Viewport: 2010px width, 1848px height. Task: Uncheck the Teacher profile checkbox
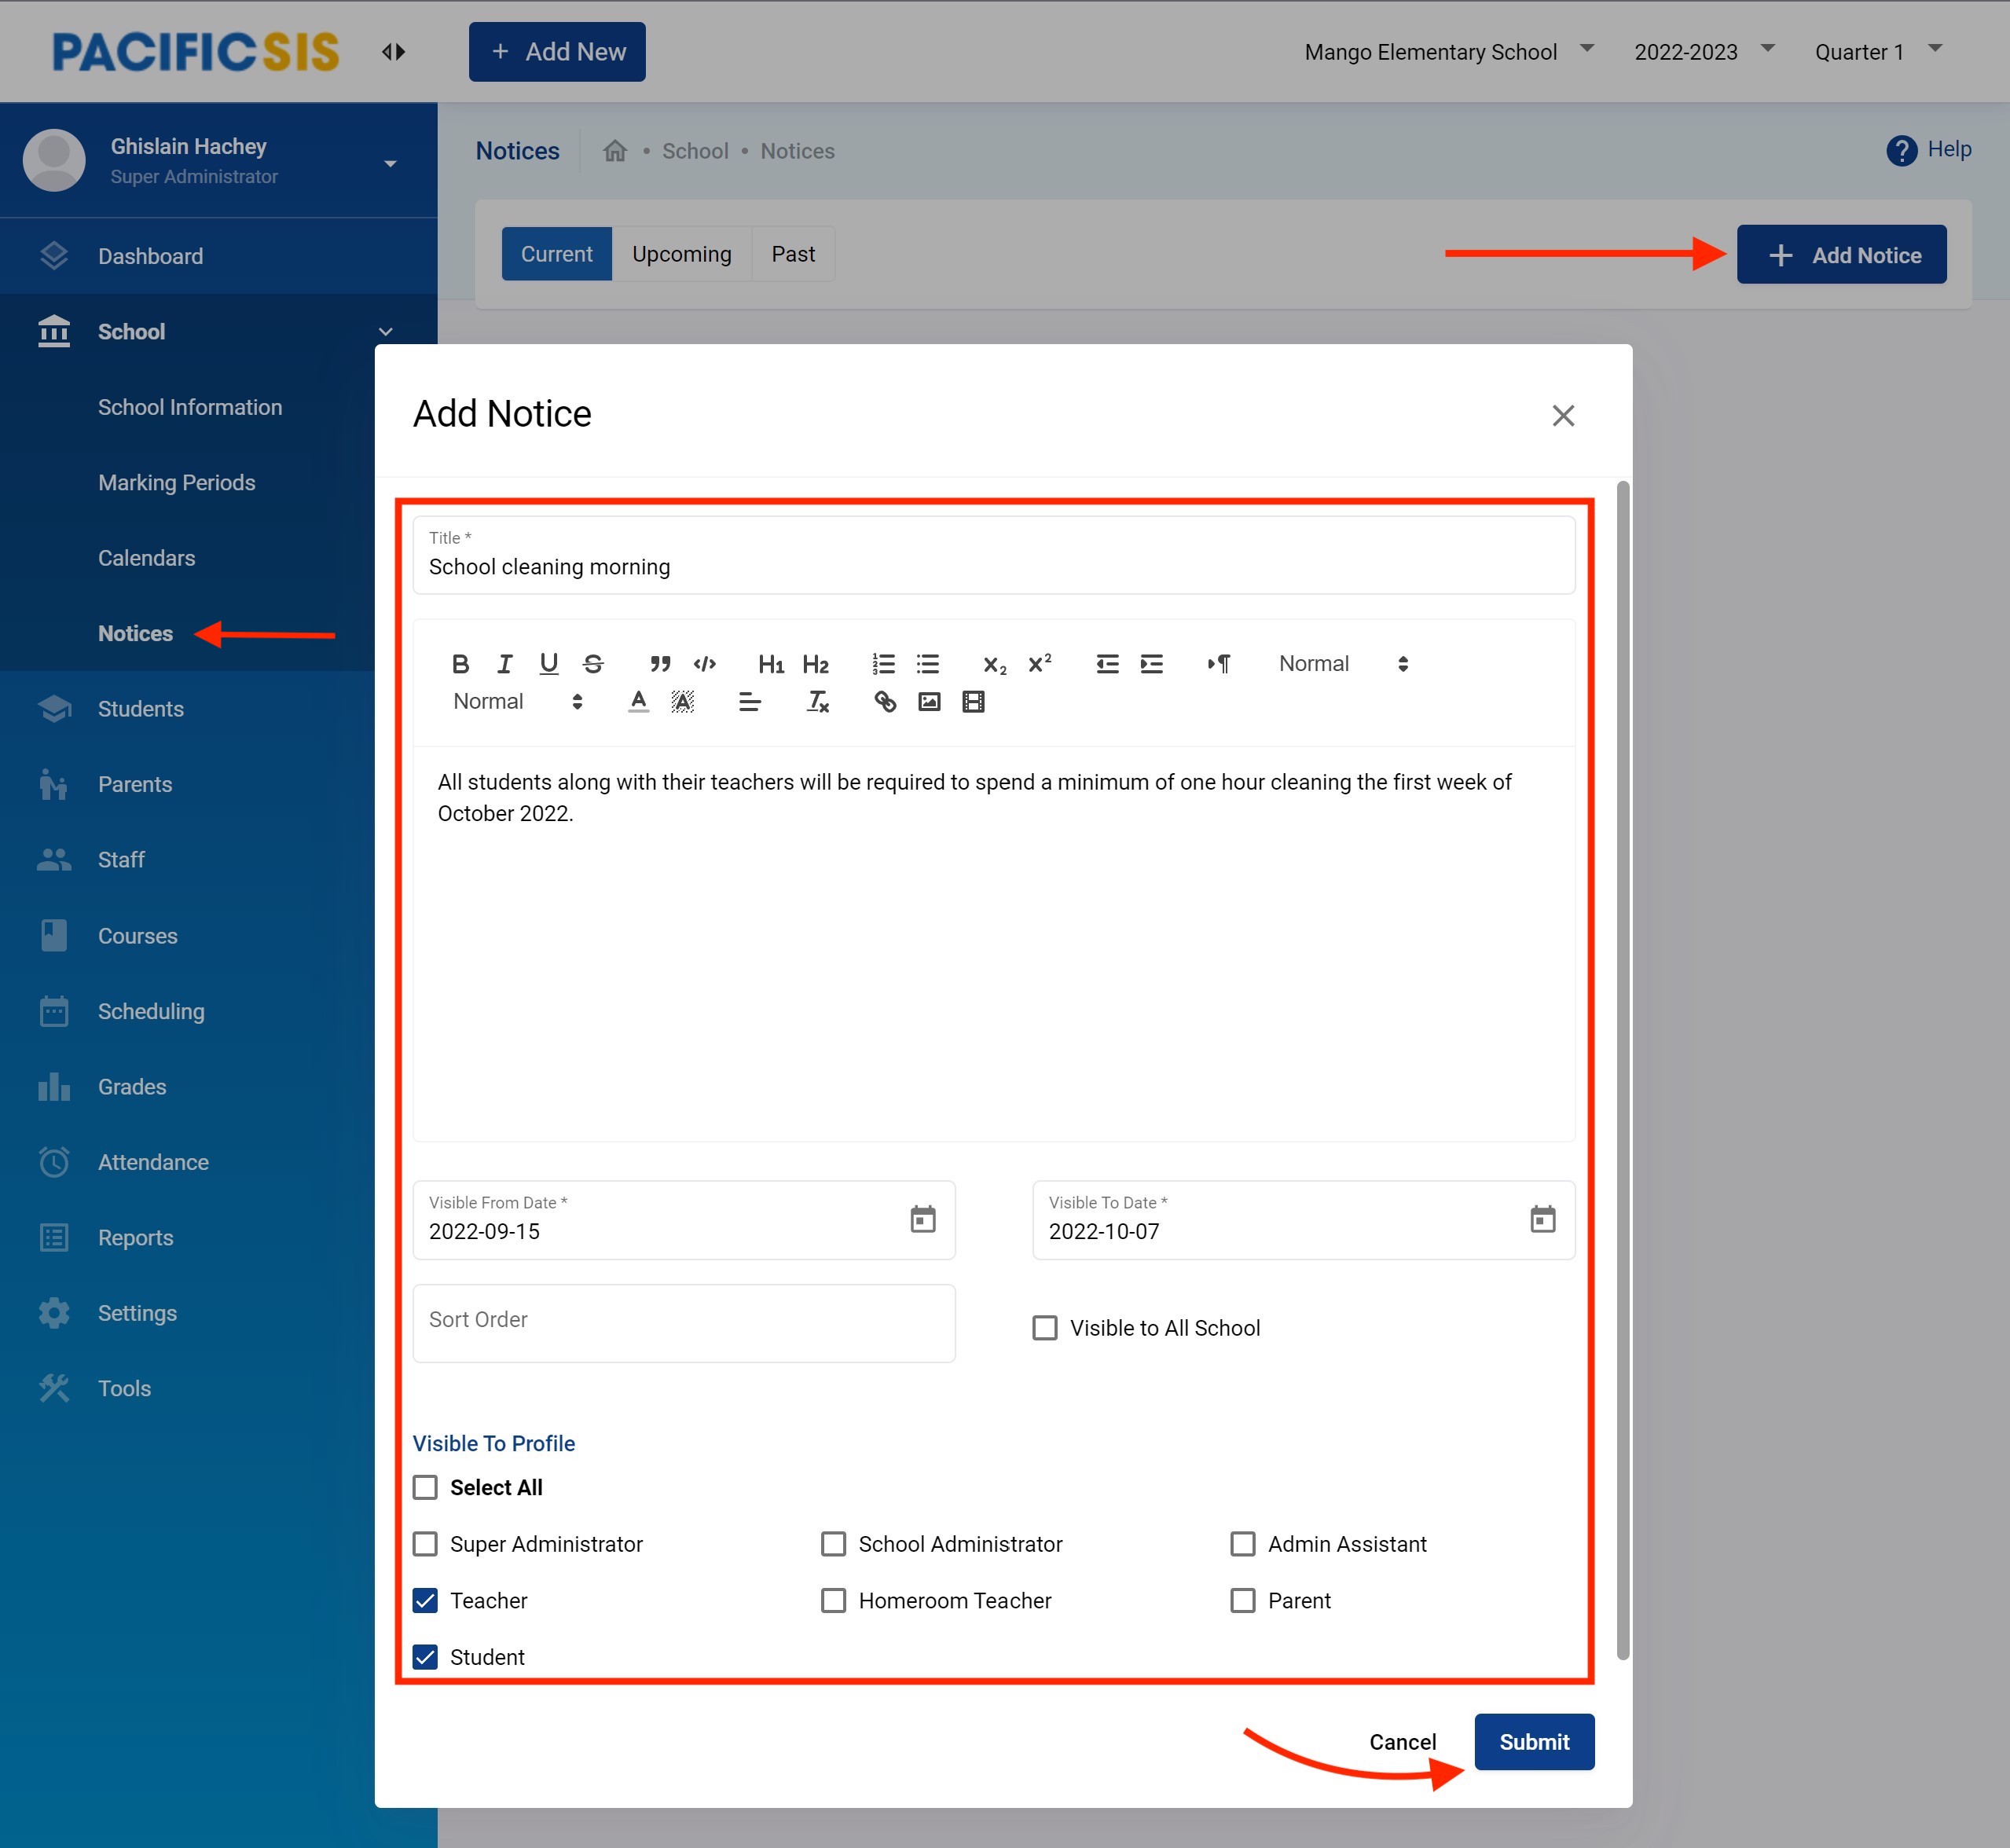point(426,1601)
